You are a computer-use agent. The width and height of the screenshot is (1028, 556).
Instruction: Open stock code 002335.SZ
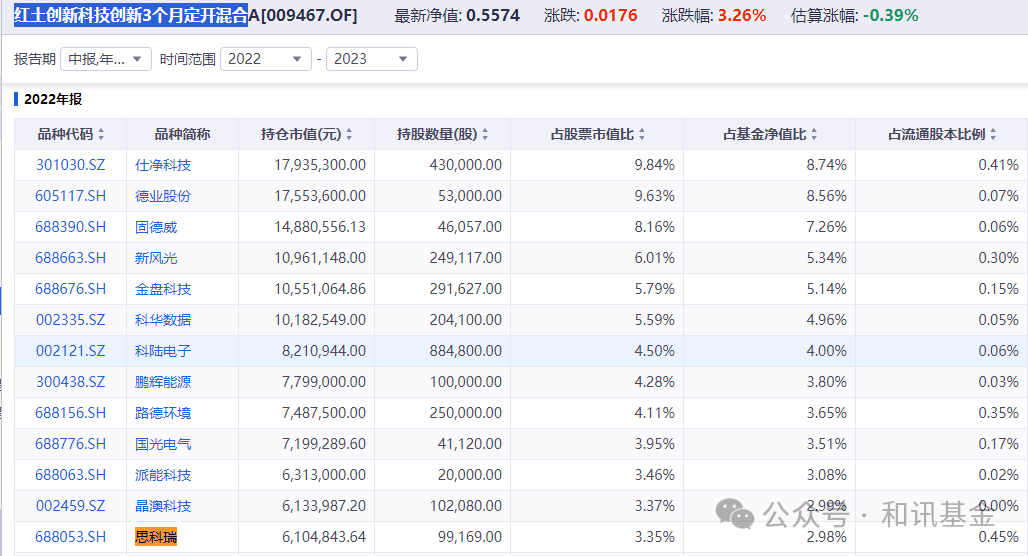pyautogui.click(x=70, y=320)
